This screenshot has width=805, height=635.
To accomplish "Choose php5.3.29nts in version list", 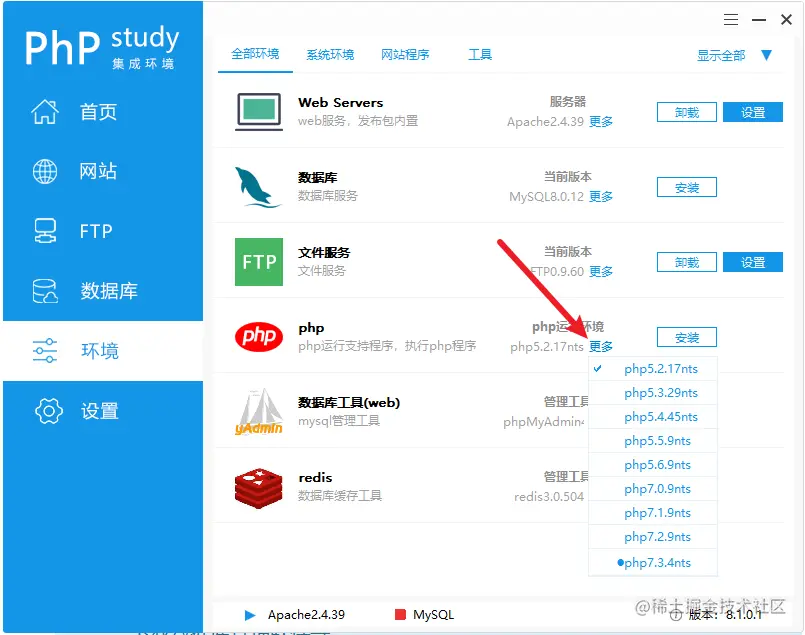I will 653,393.
